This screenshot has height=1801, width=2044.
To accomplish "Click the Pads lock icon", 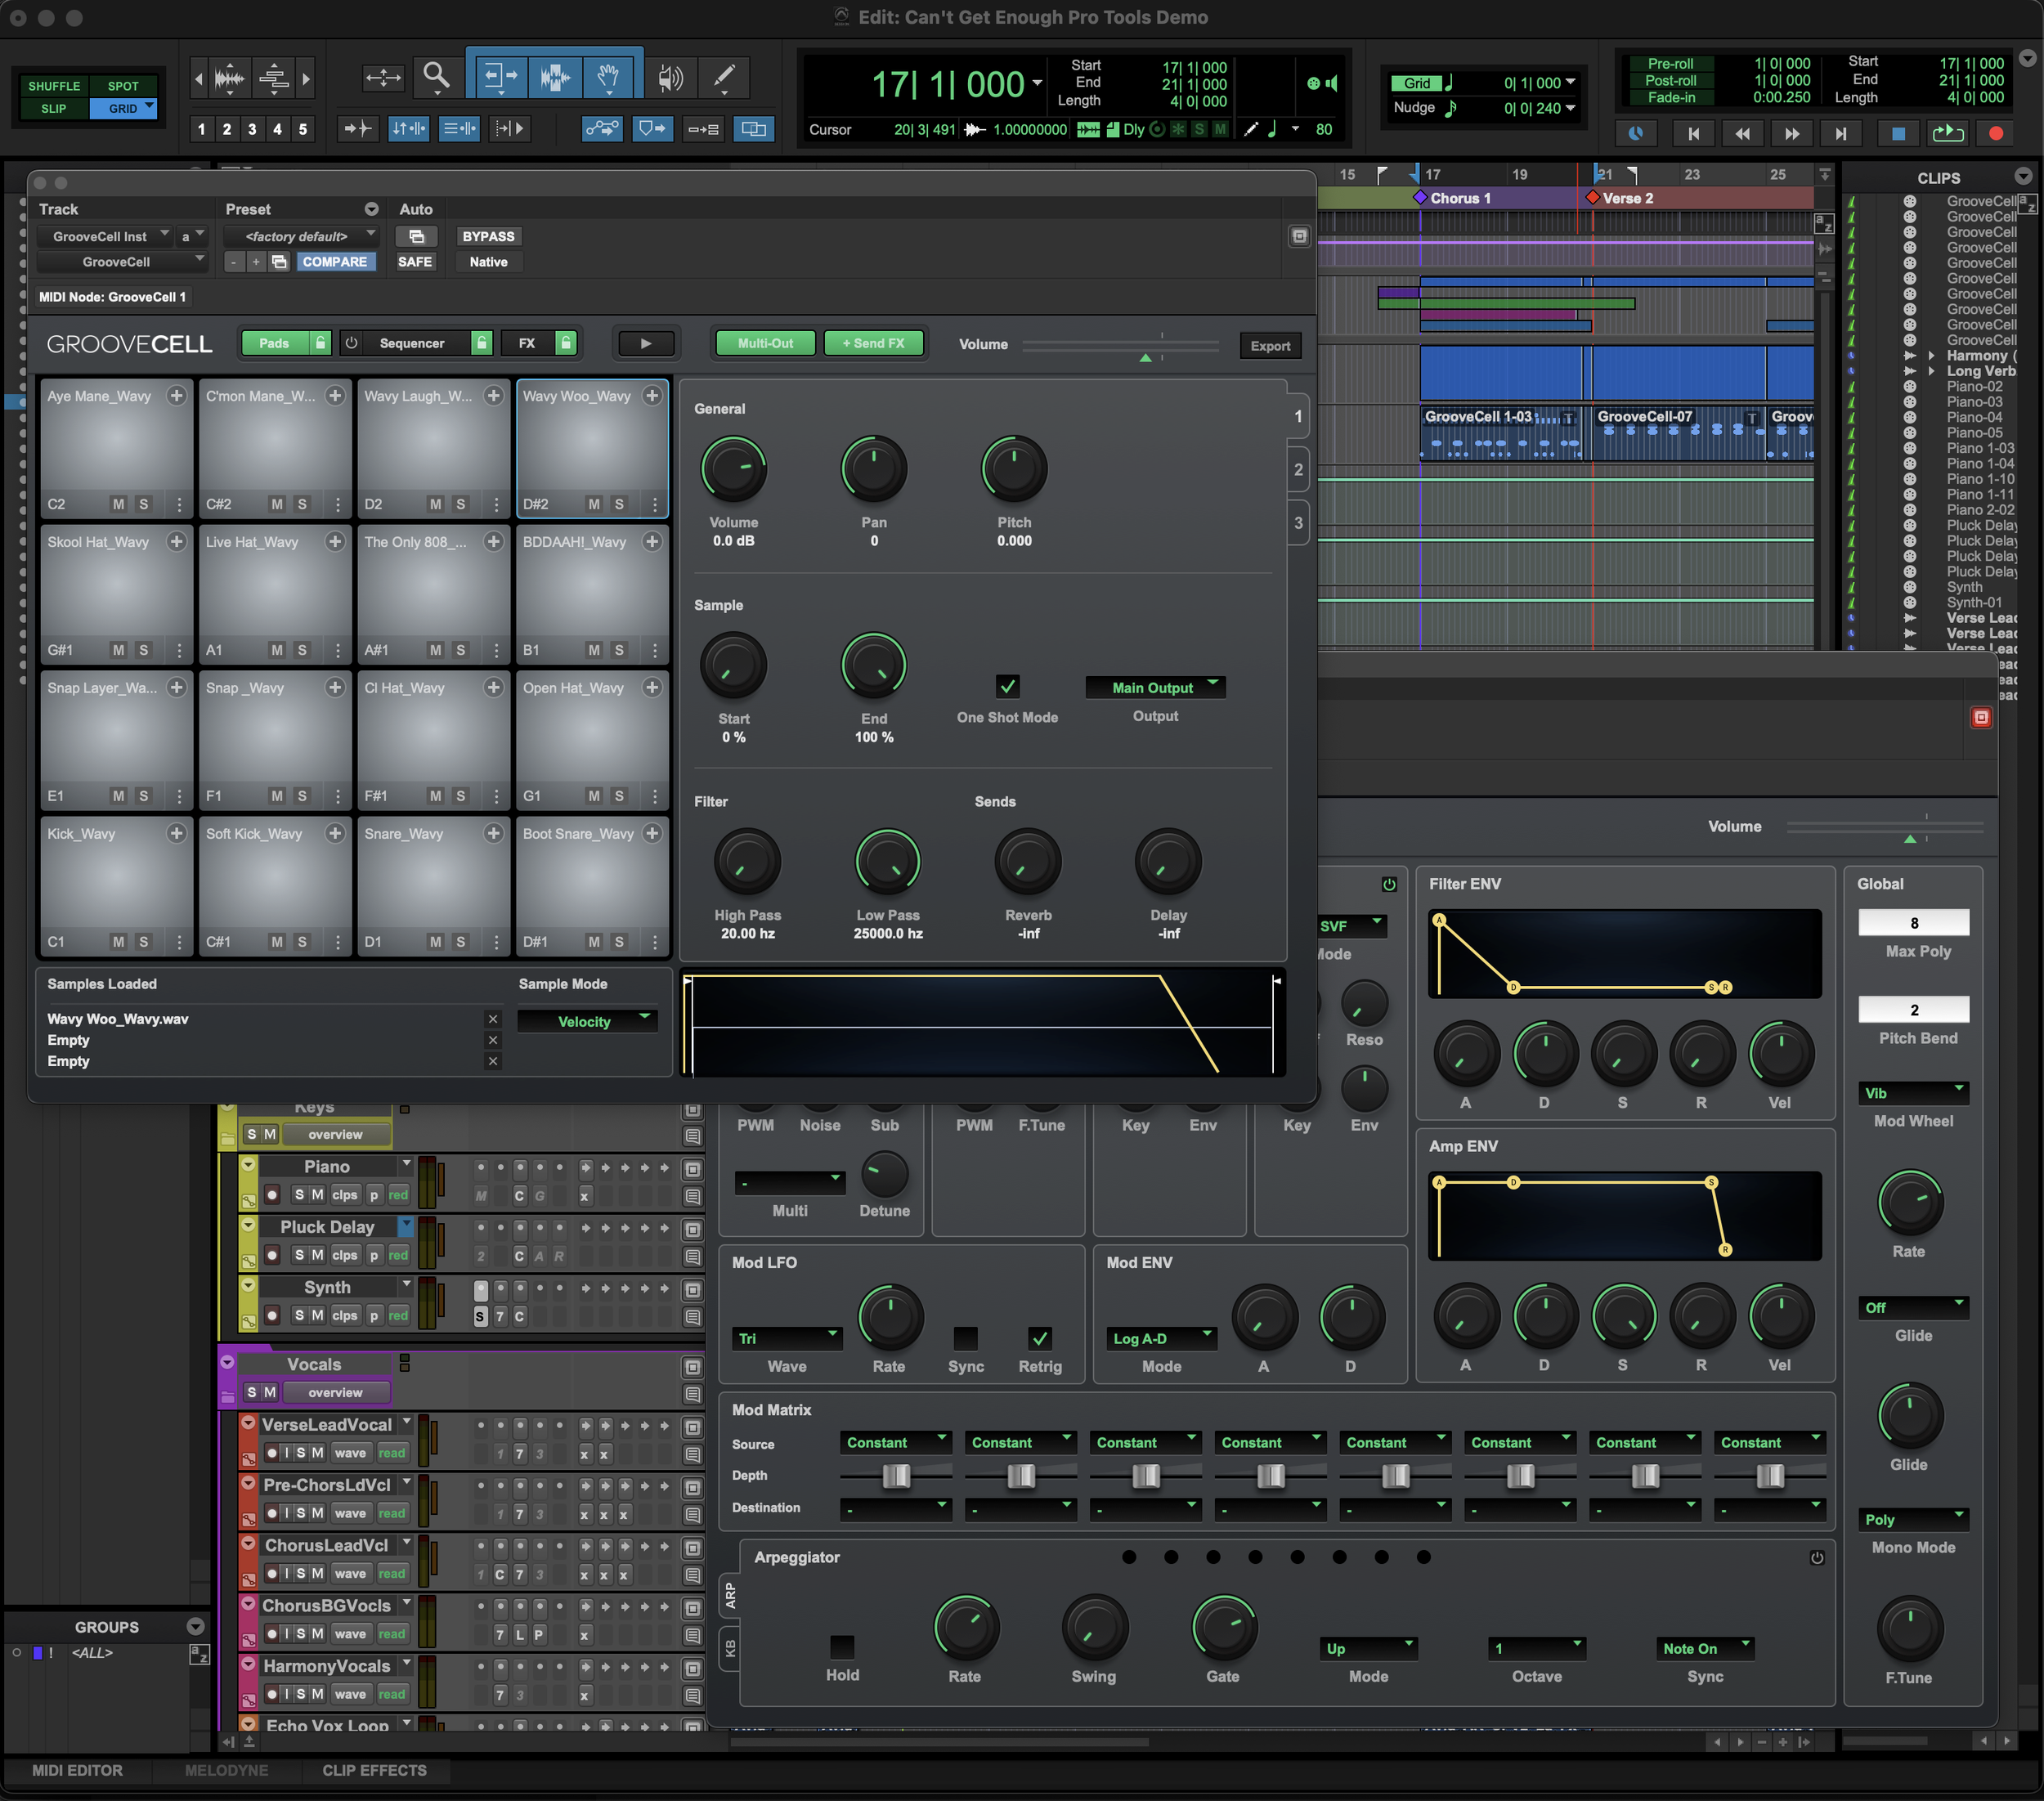I will click(320, 343).
